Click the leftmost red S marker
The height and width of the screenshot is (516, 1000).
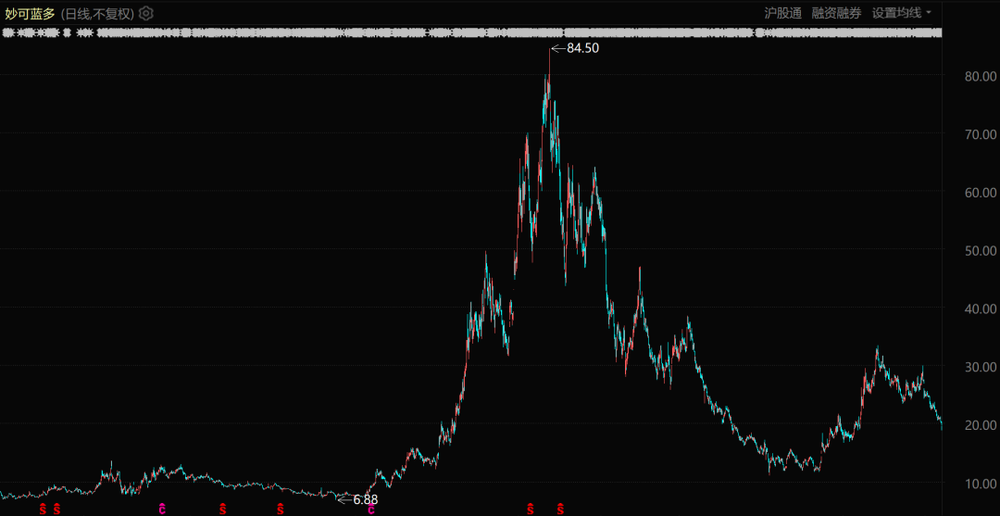pos(42,509)
